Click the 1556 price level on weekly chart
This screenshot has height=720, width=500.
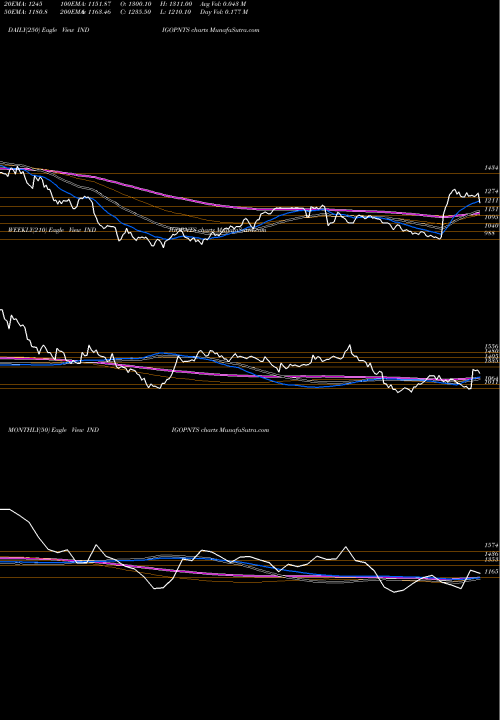click(x=491, y=346)
